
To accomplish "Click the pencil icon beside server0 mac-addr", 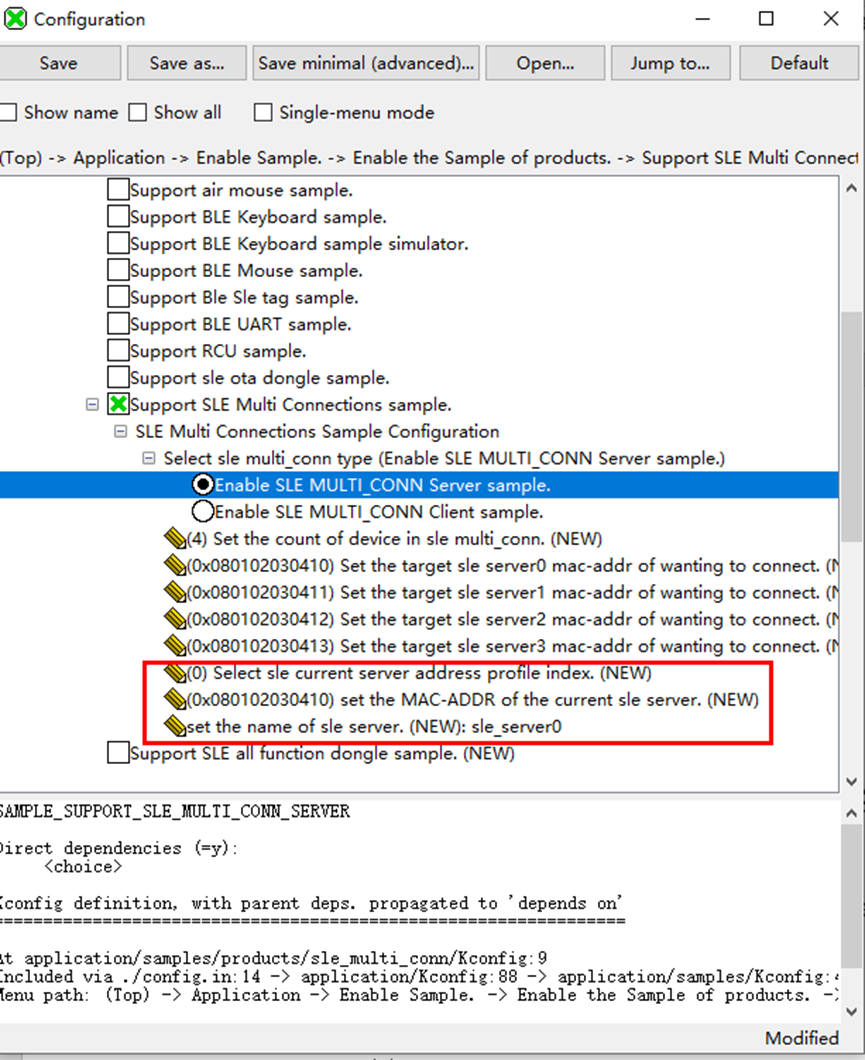I will [x=175, y=566].
